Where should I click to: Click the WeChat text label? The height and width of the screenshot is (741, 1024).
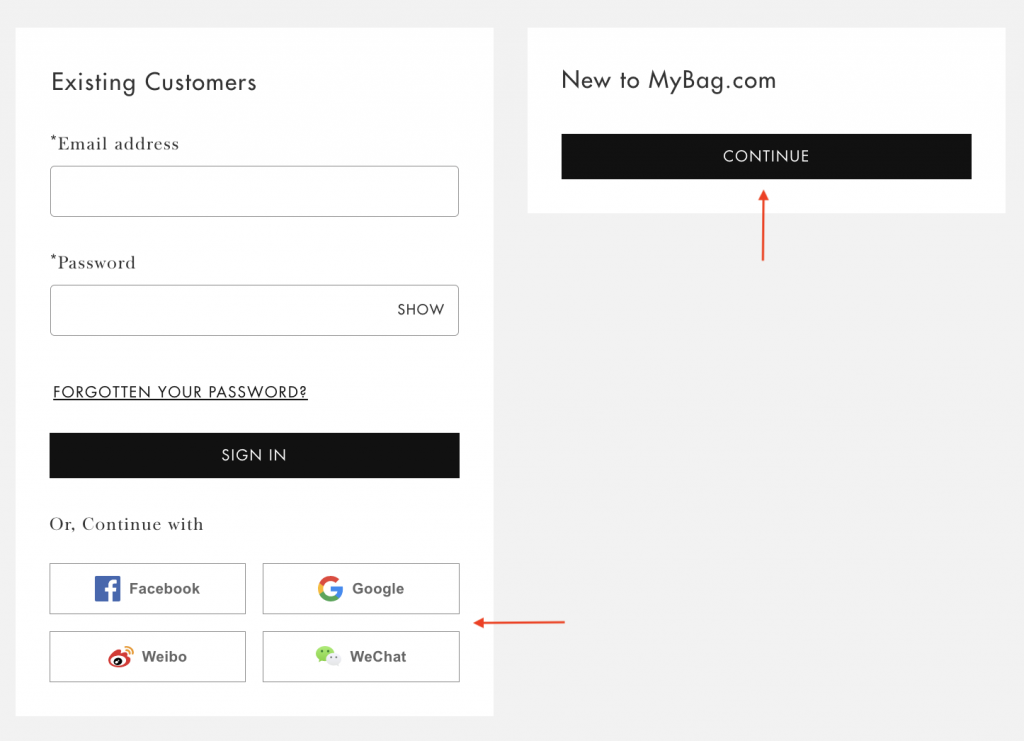click(x=378, y=657)
